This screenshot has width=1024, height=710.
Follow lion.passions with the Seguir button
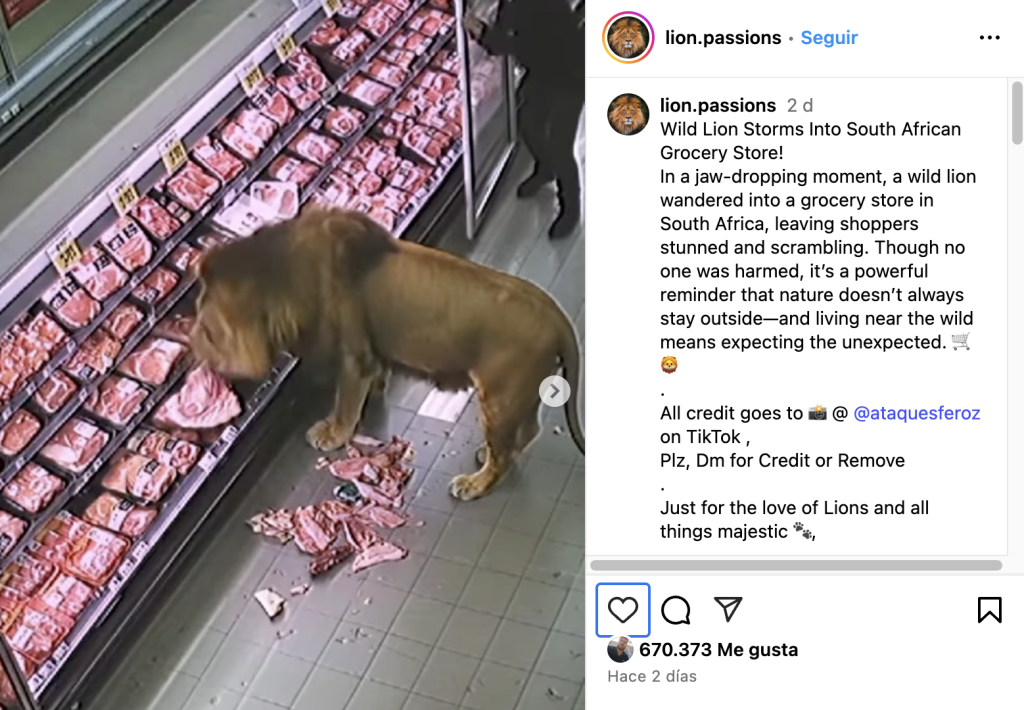coord(829,38)
